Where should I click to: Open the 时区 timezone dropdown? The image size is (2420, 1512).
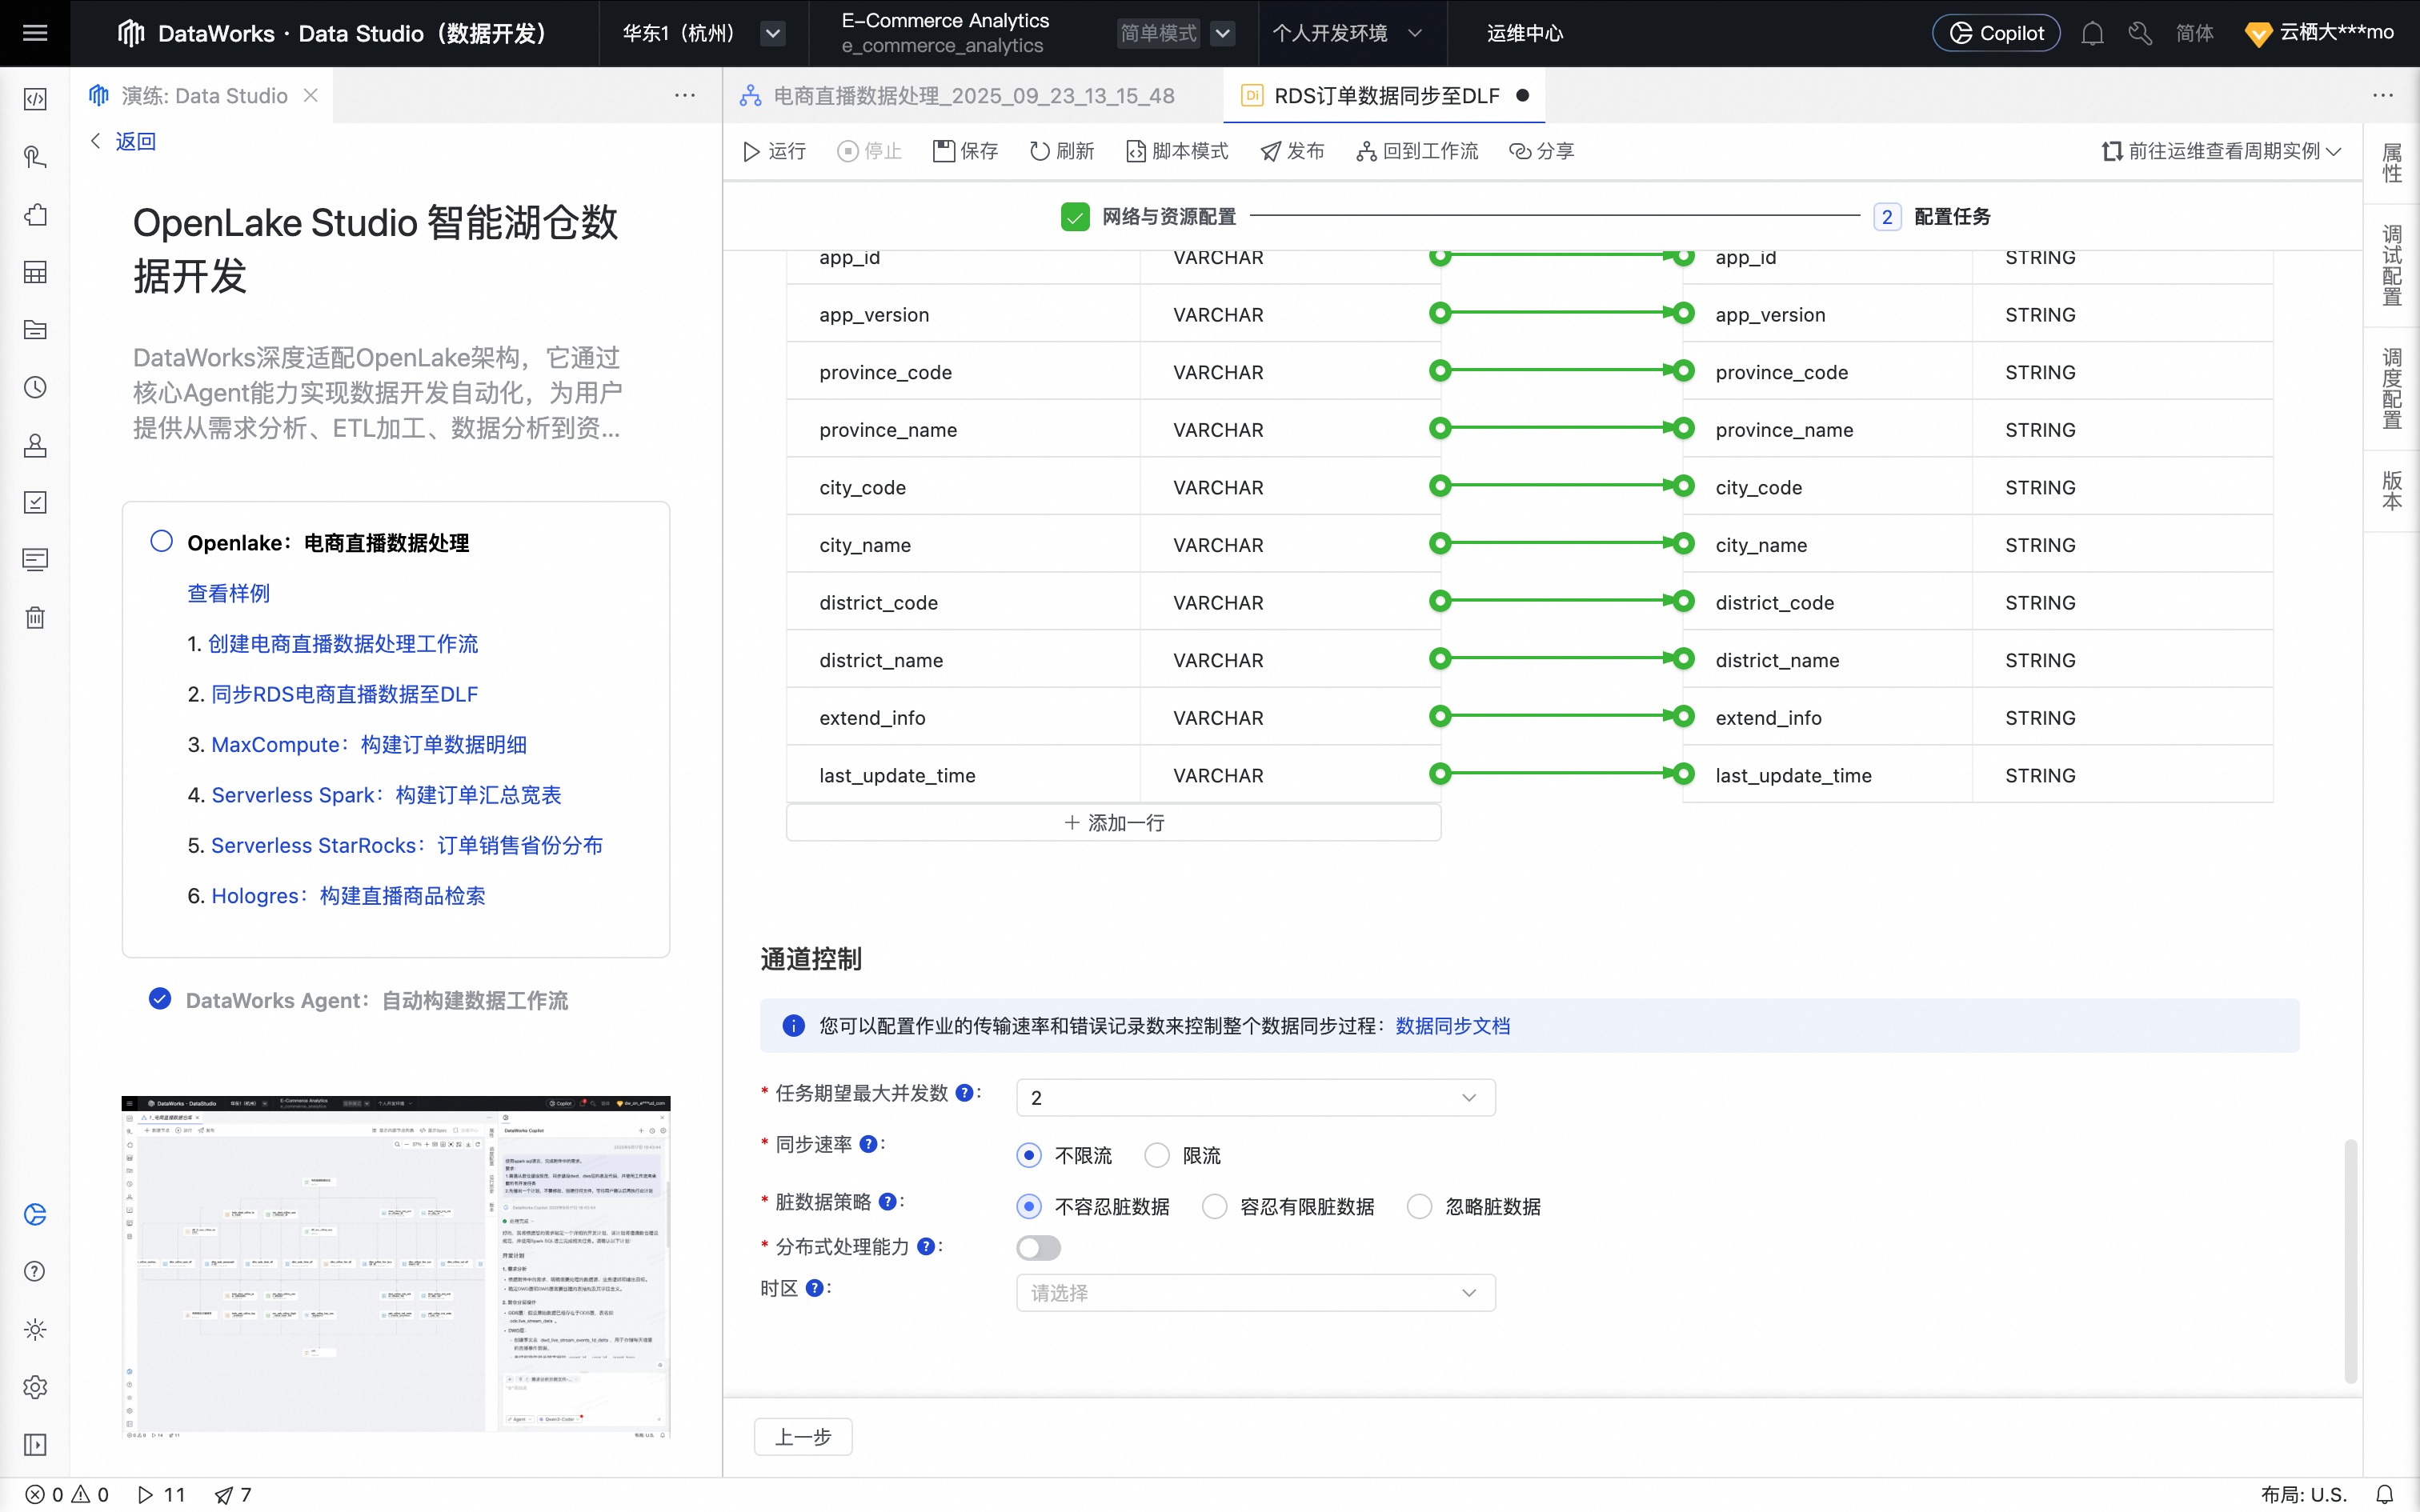tap(1255, 1293)
